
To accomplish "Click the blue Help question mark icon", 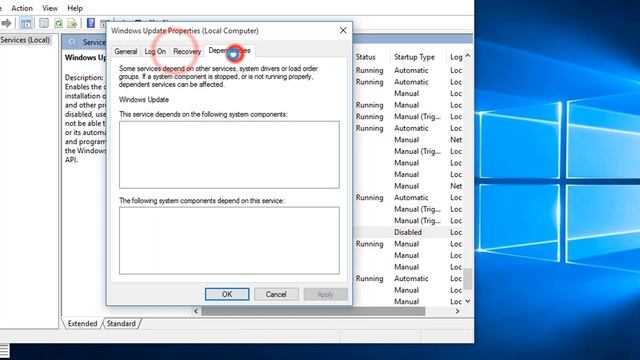I will click(91, 23).
